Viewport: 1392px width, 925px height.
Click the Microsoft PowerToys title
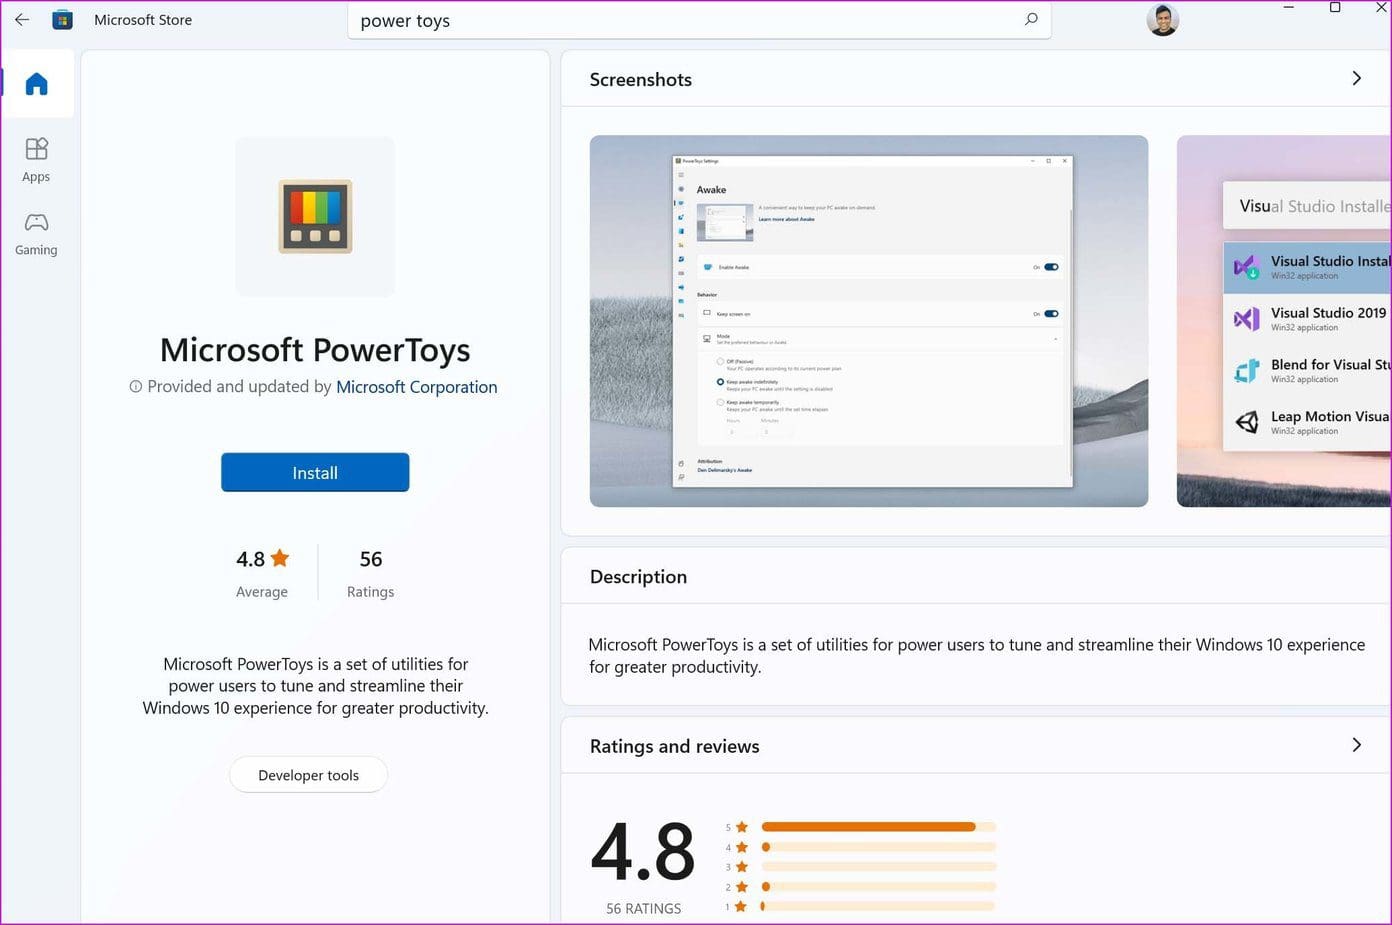(315, 350)
